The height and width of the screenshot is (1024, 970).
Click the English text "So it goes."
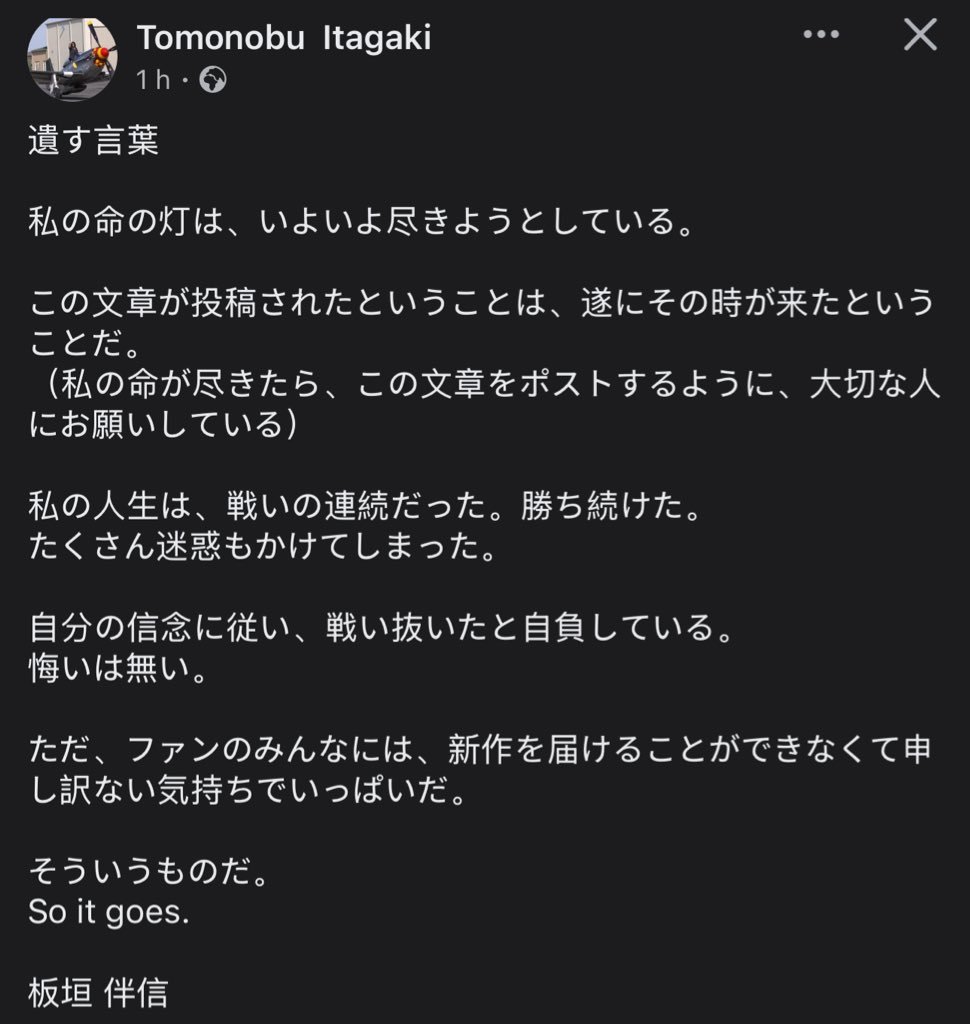[108, 914]
